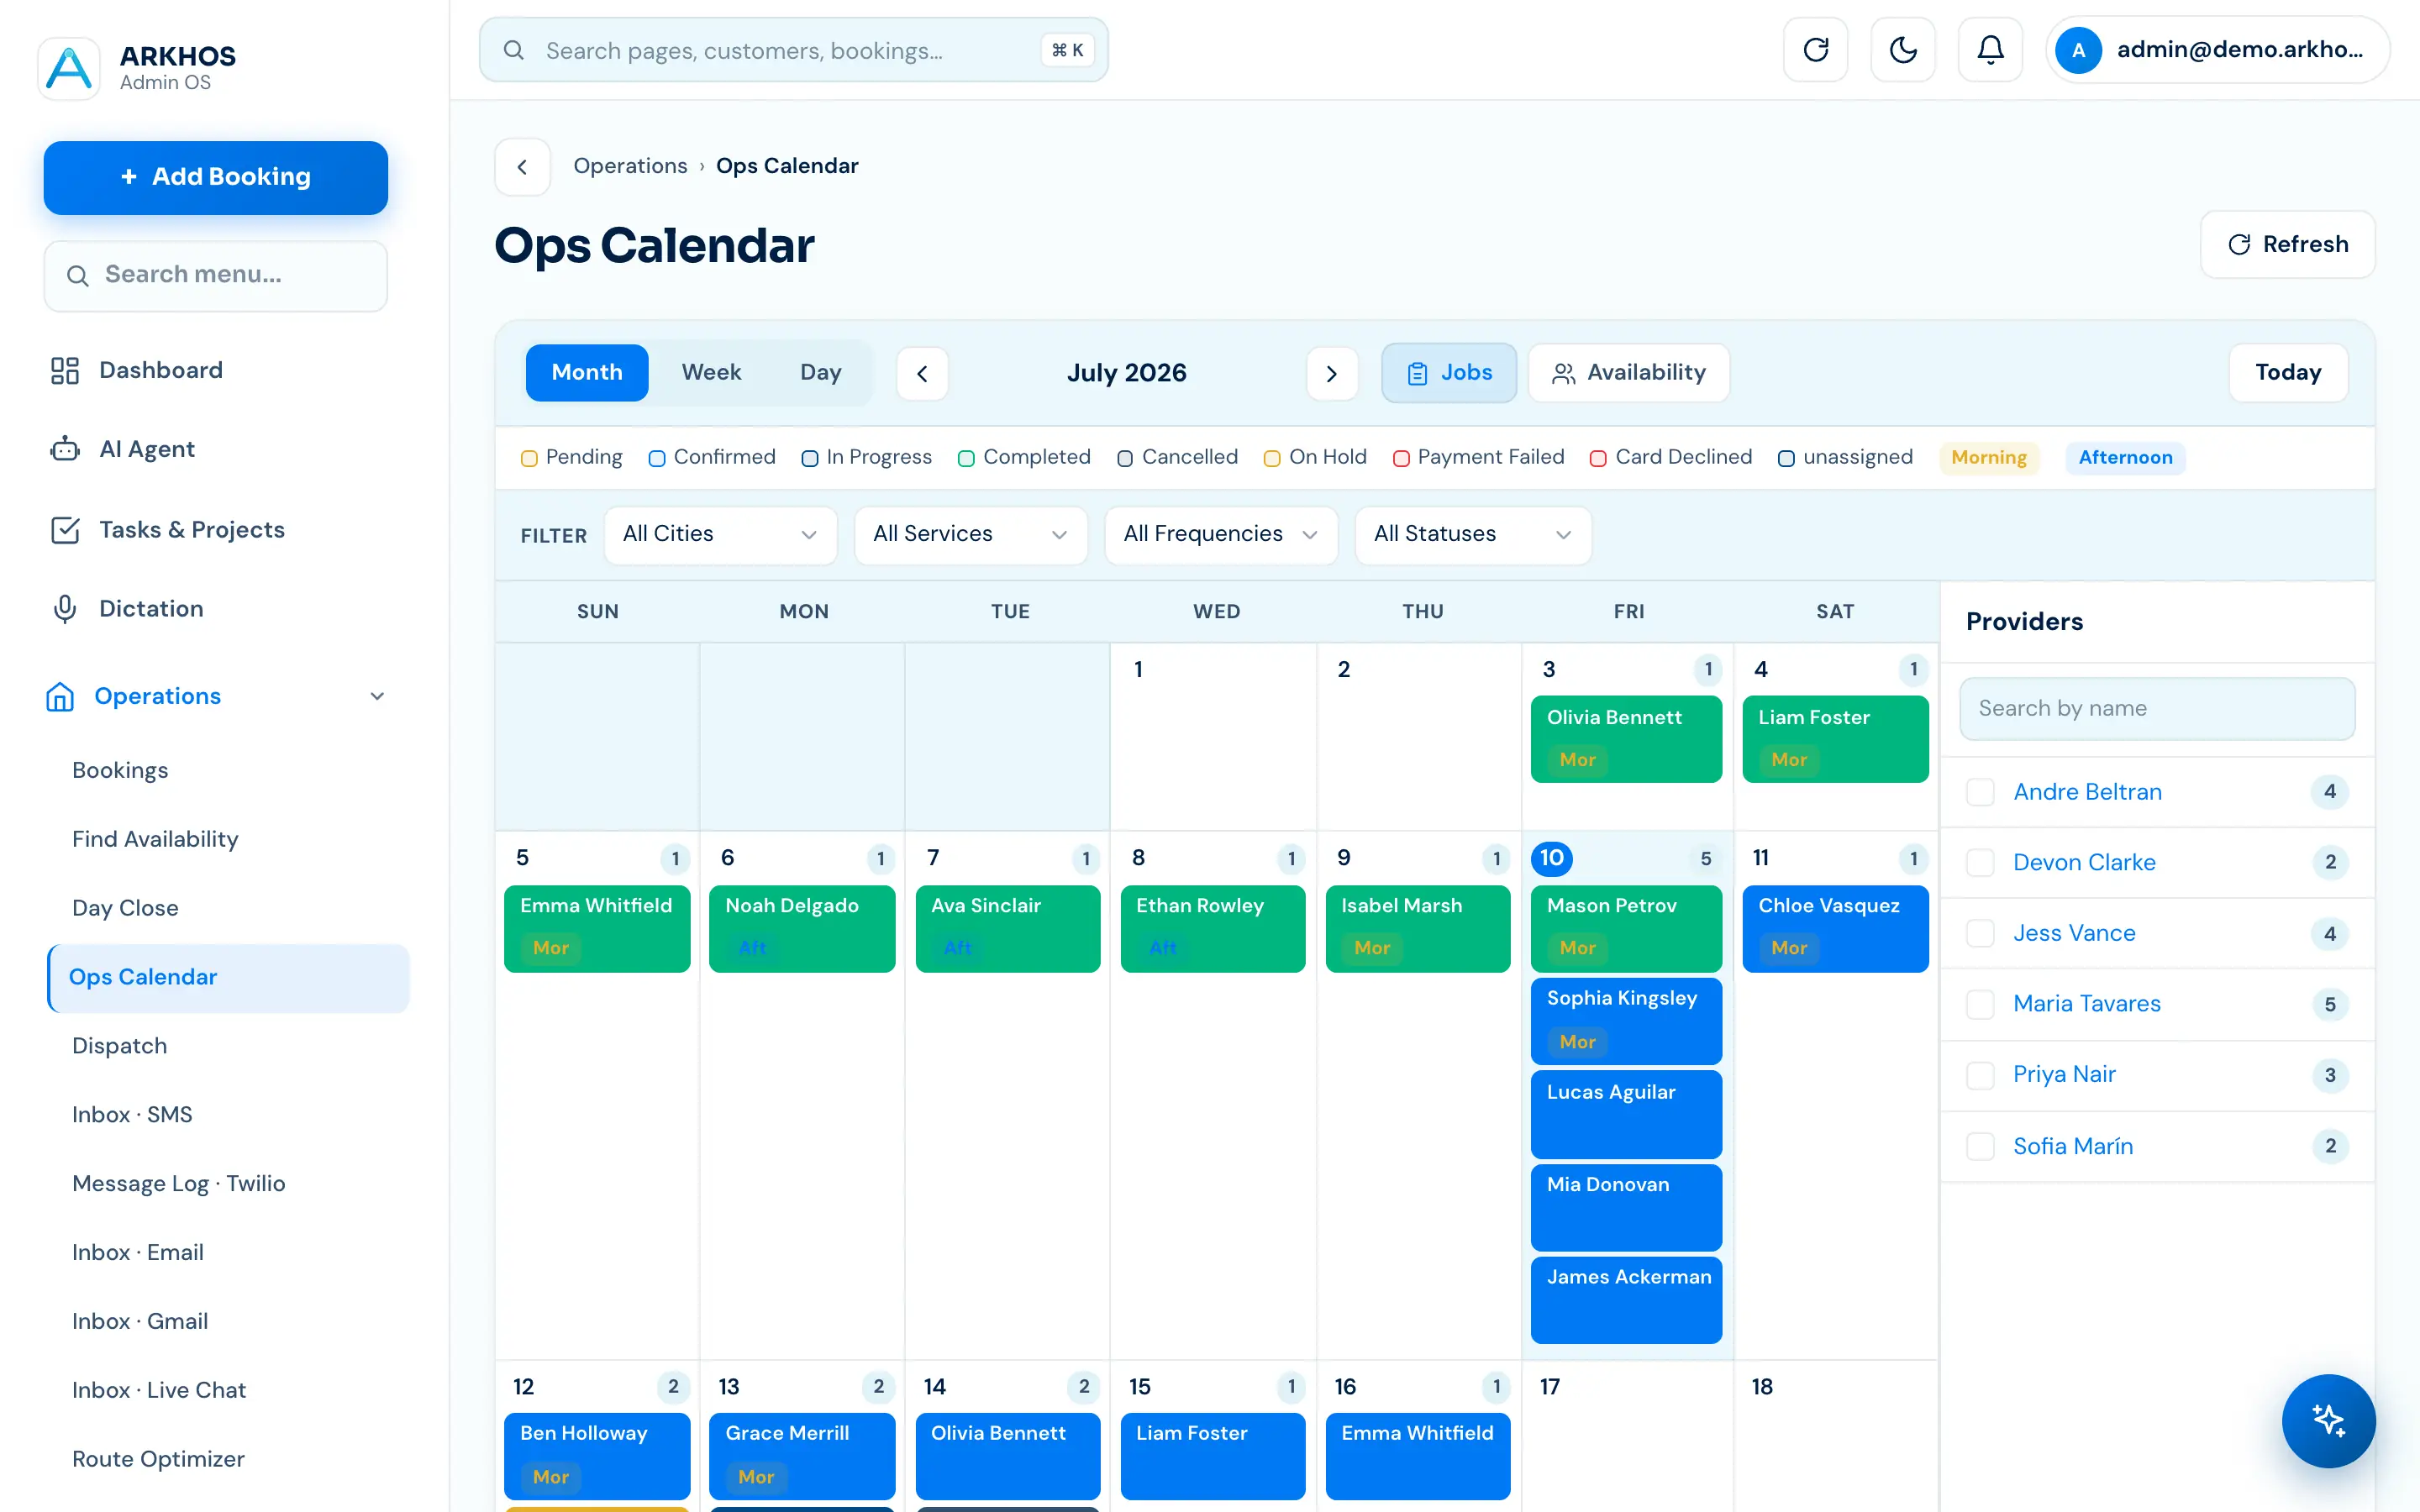Click the Morning color legend chip
This screenshot has height=1512, width=2420.
click(x=1988, y=458)
